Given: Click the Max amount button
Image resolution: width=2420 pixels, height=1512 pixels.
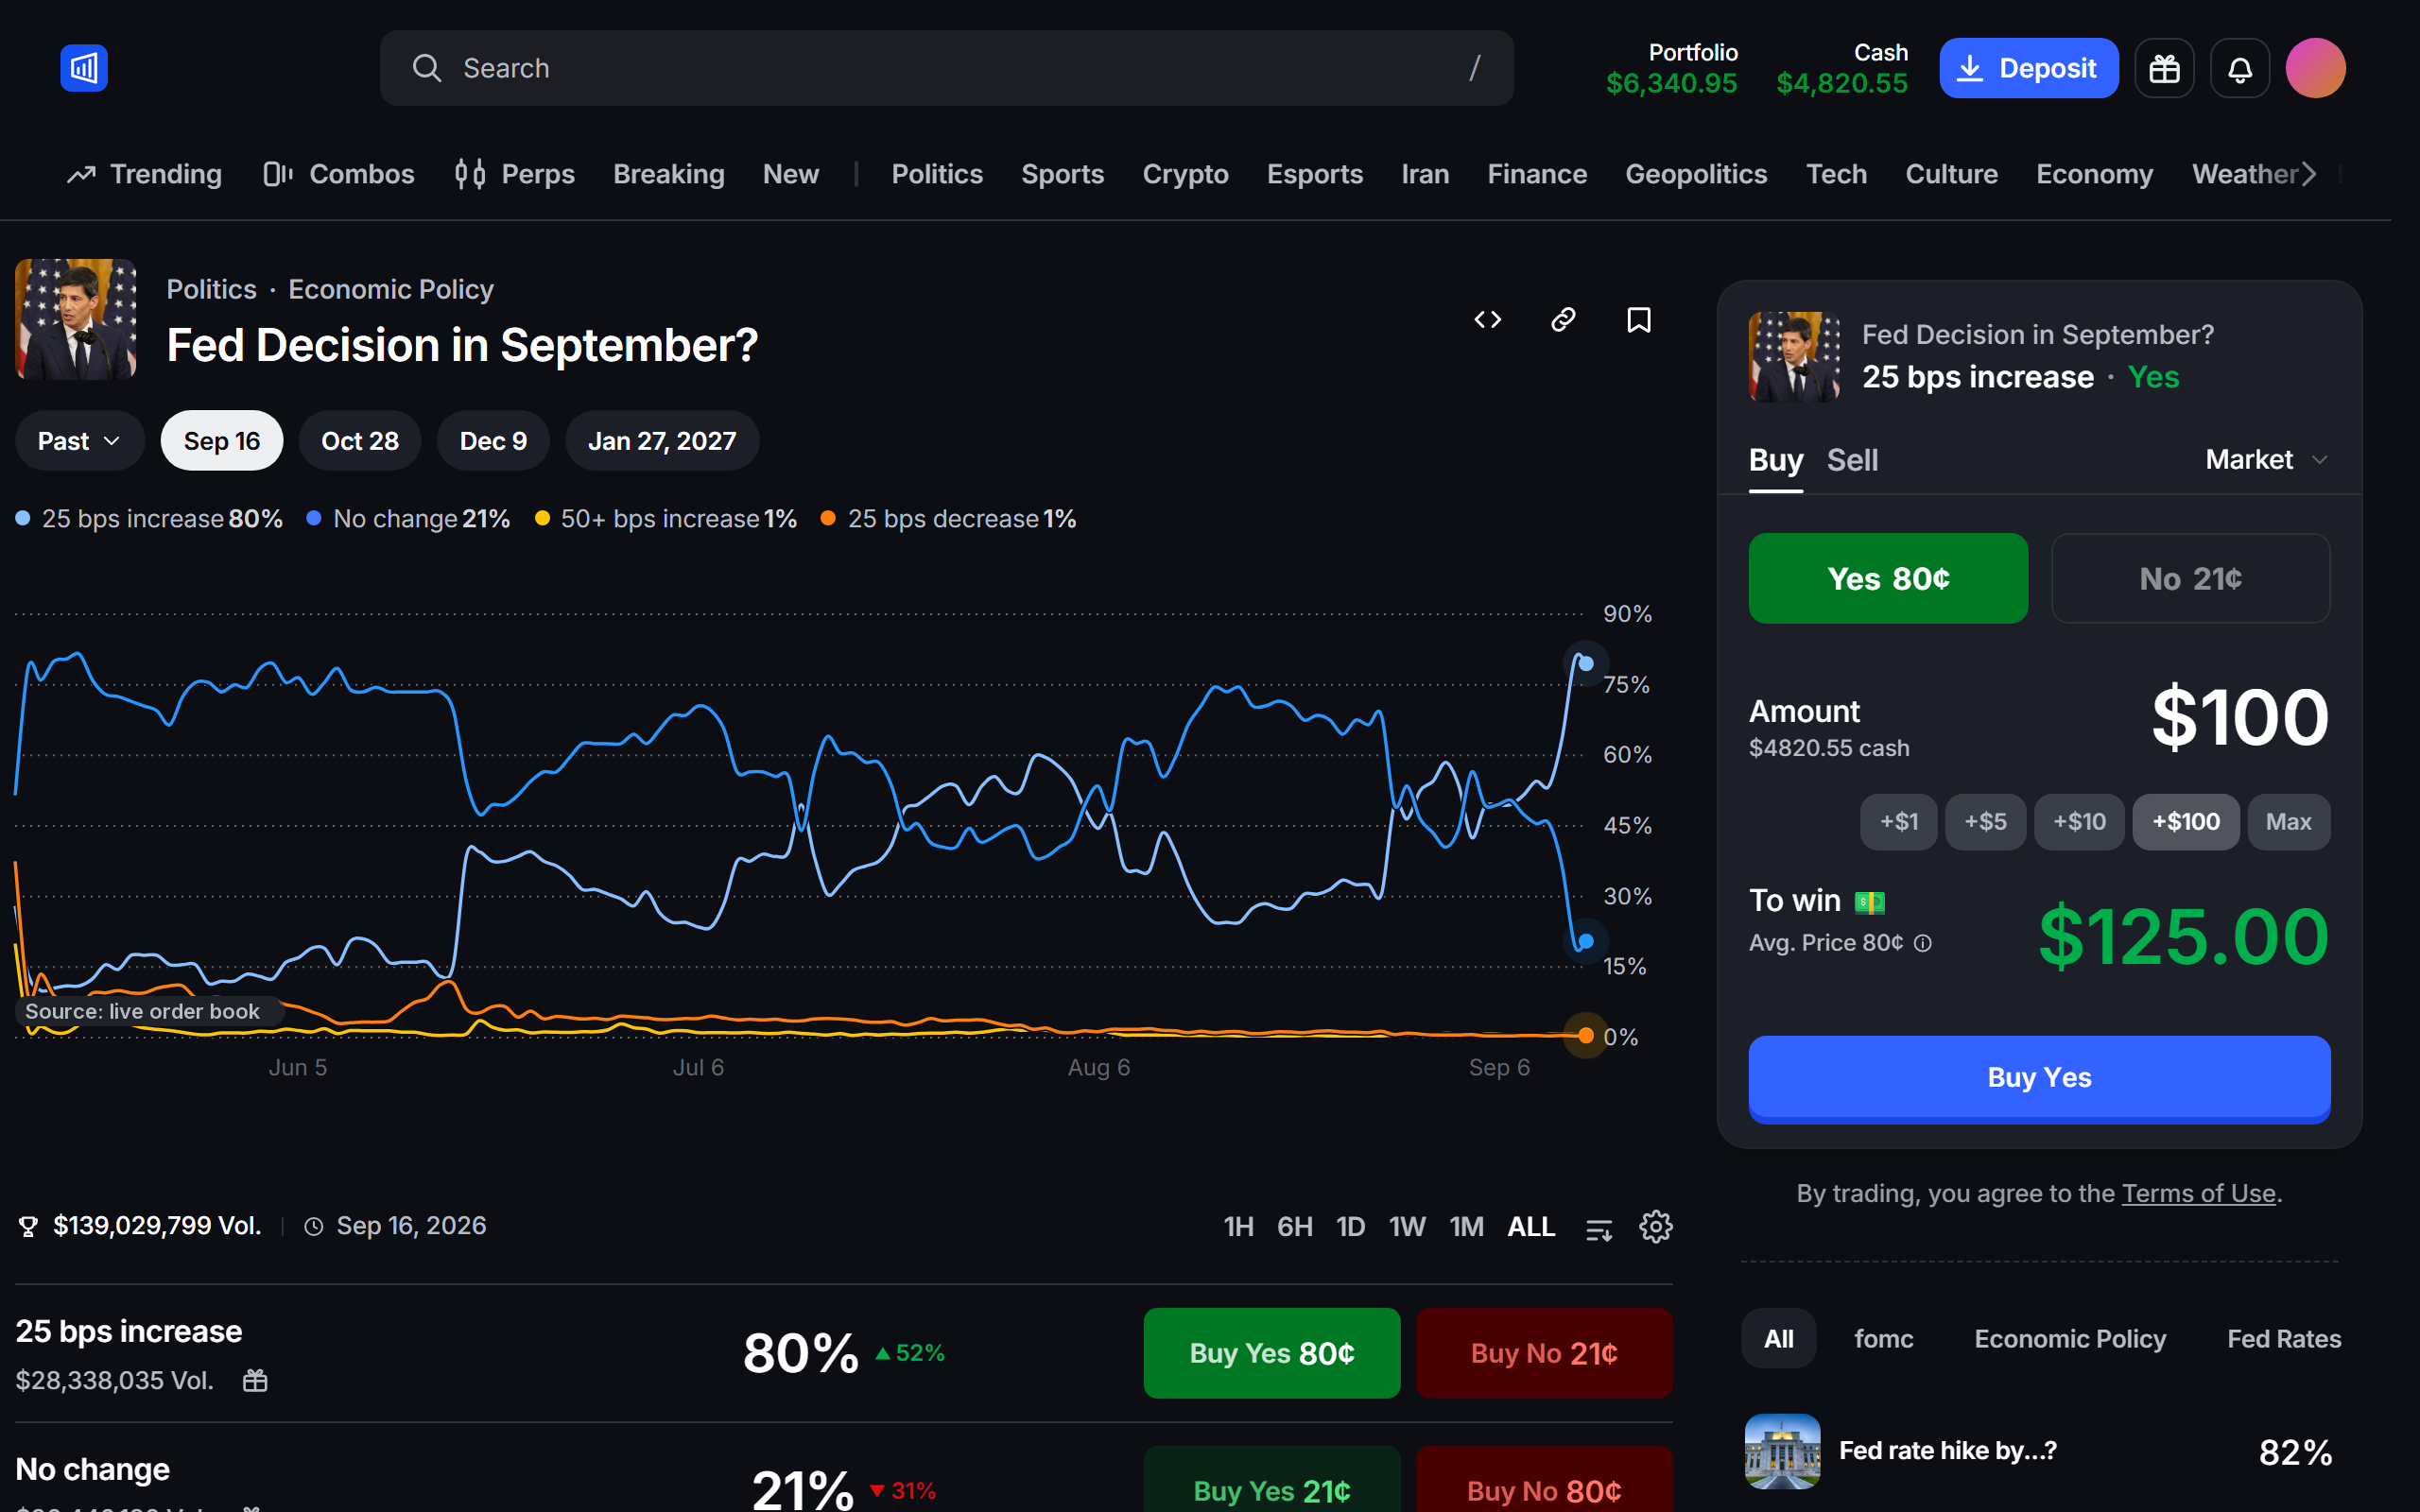Looking at the screenshot, I should (2288, 822).
